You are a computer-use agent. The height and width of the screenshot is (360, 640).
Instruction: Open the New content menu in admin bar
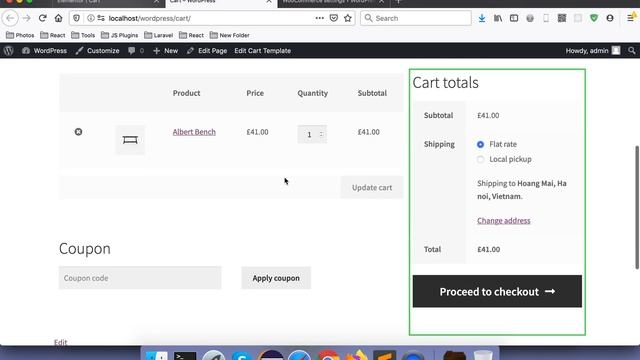click(166, 51)
